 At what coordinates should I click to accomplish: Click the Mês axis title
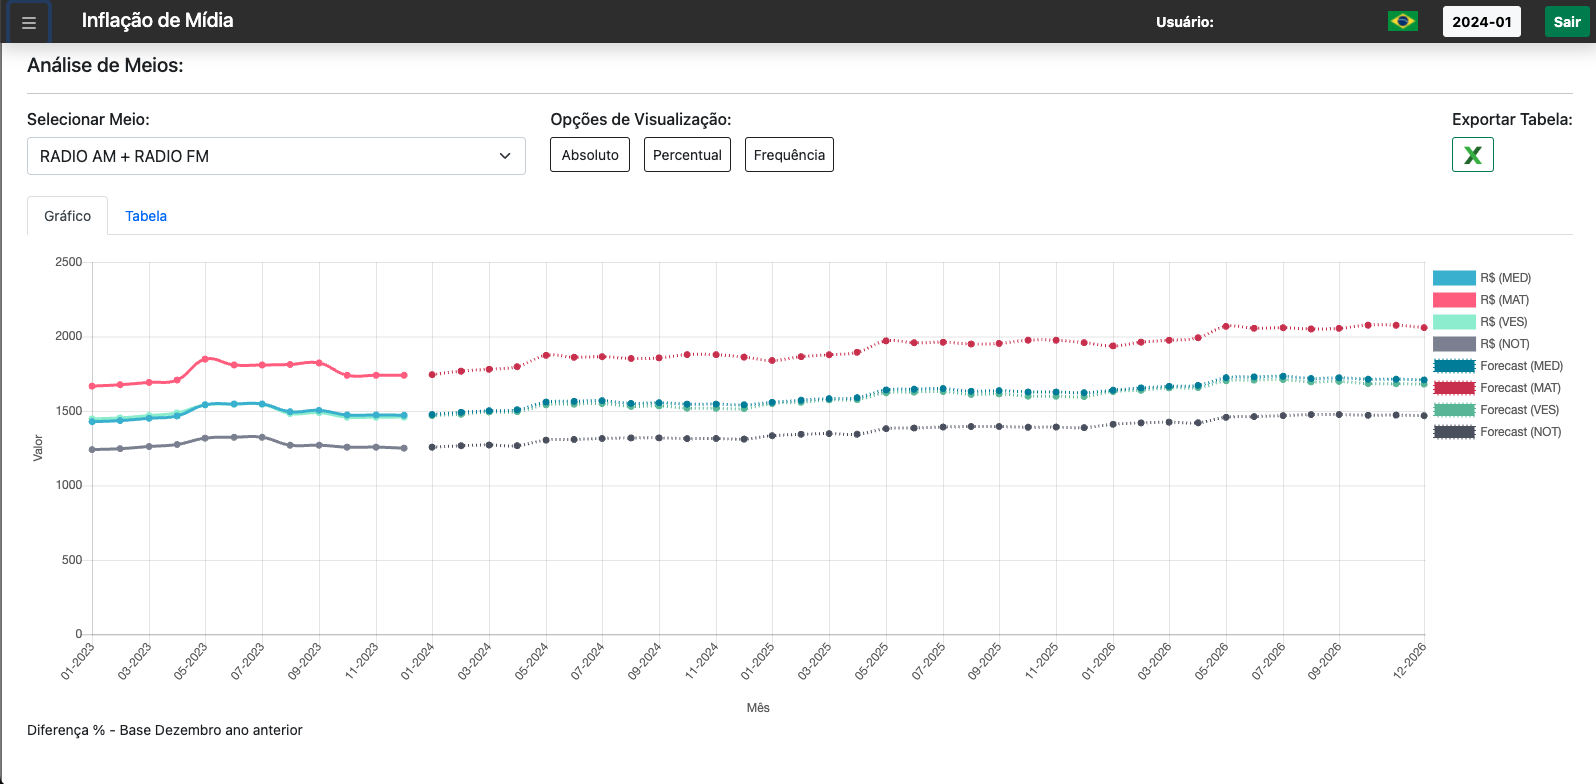758,708
